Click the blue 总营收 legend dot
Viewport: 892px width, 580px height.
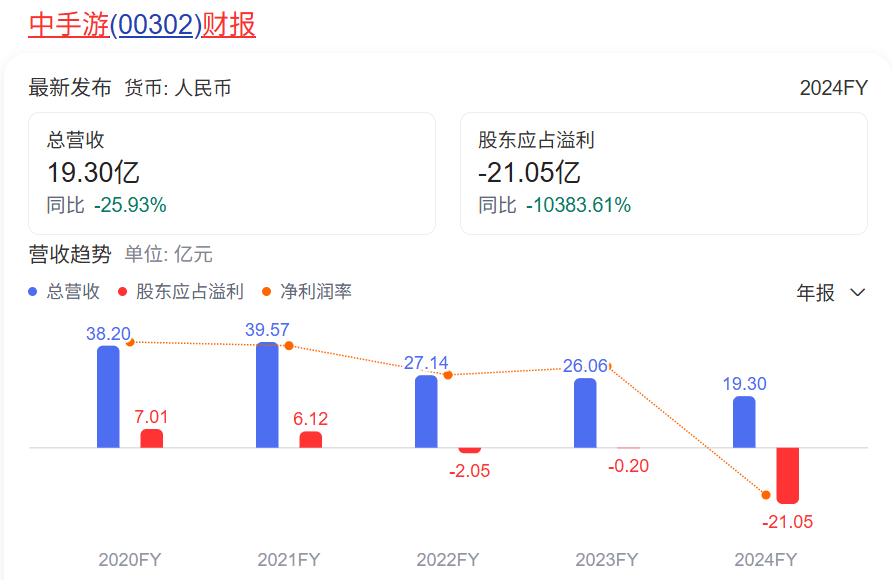point(32,292)
